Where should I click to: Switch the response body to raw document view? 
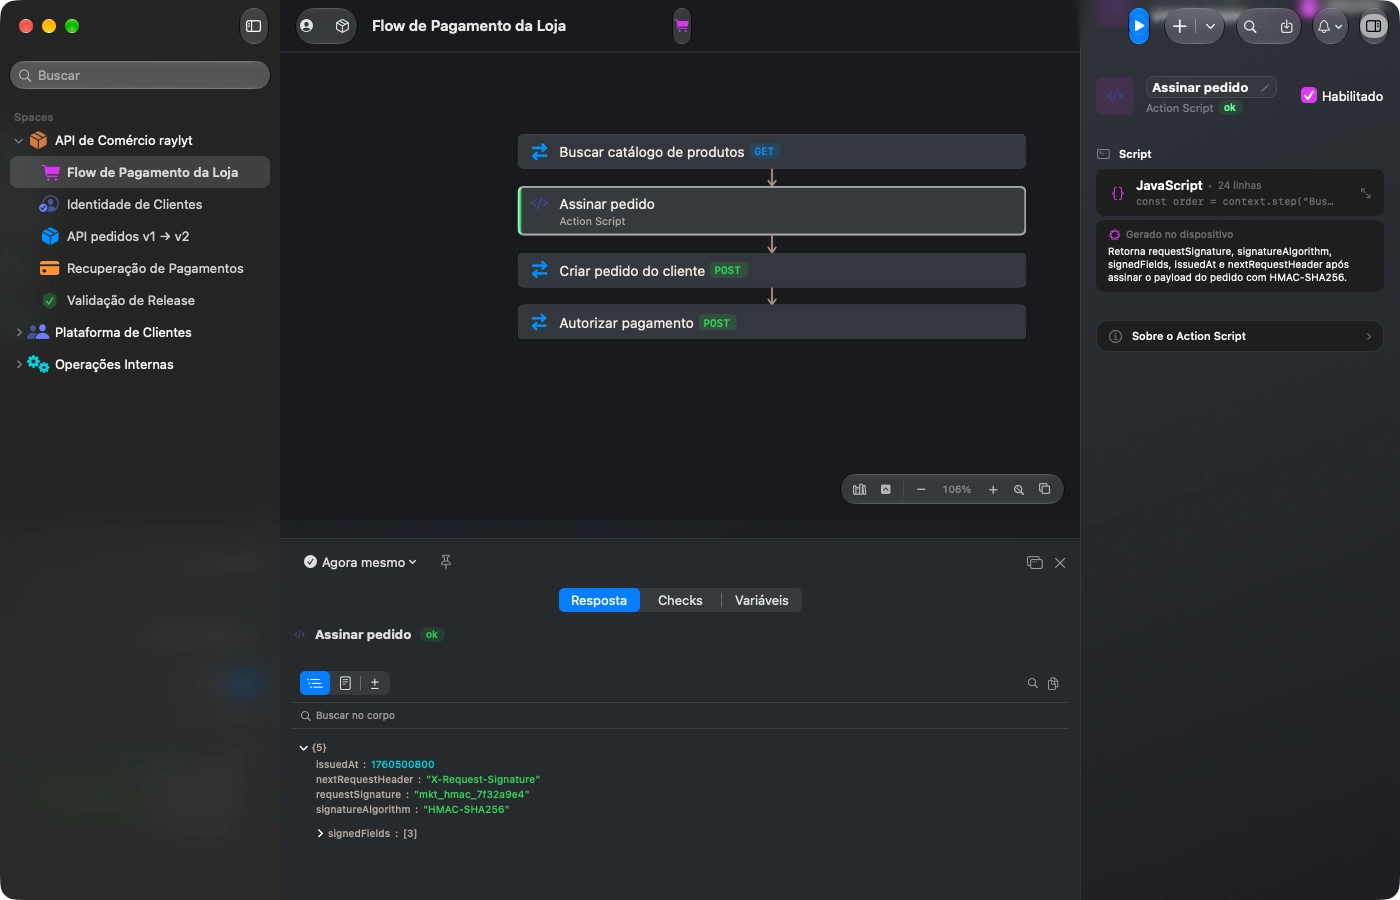[x=345, y=683]
